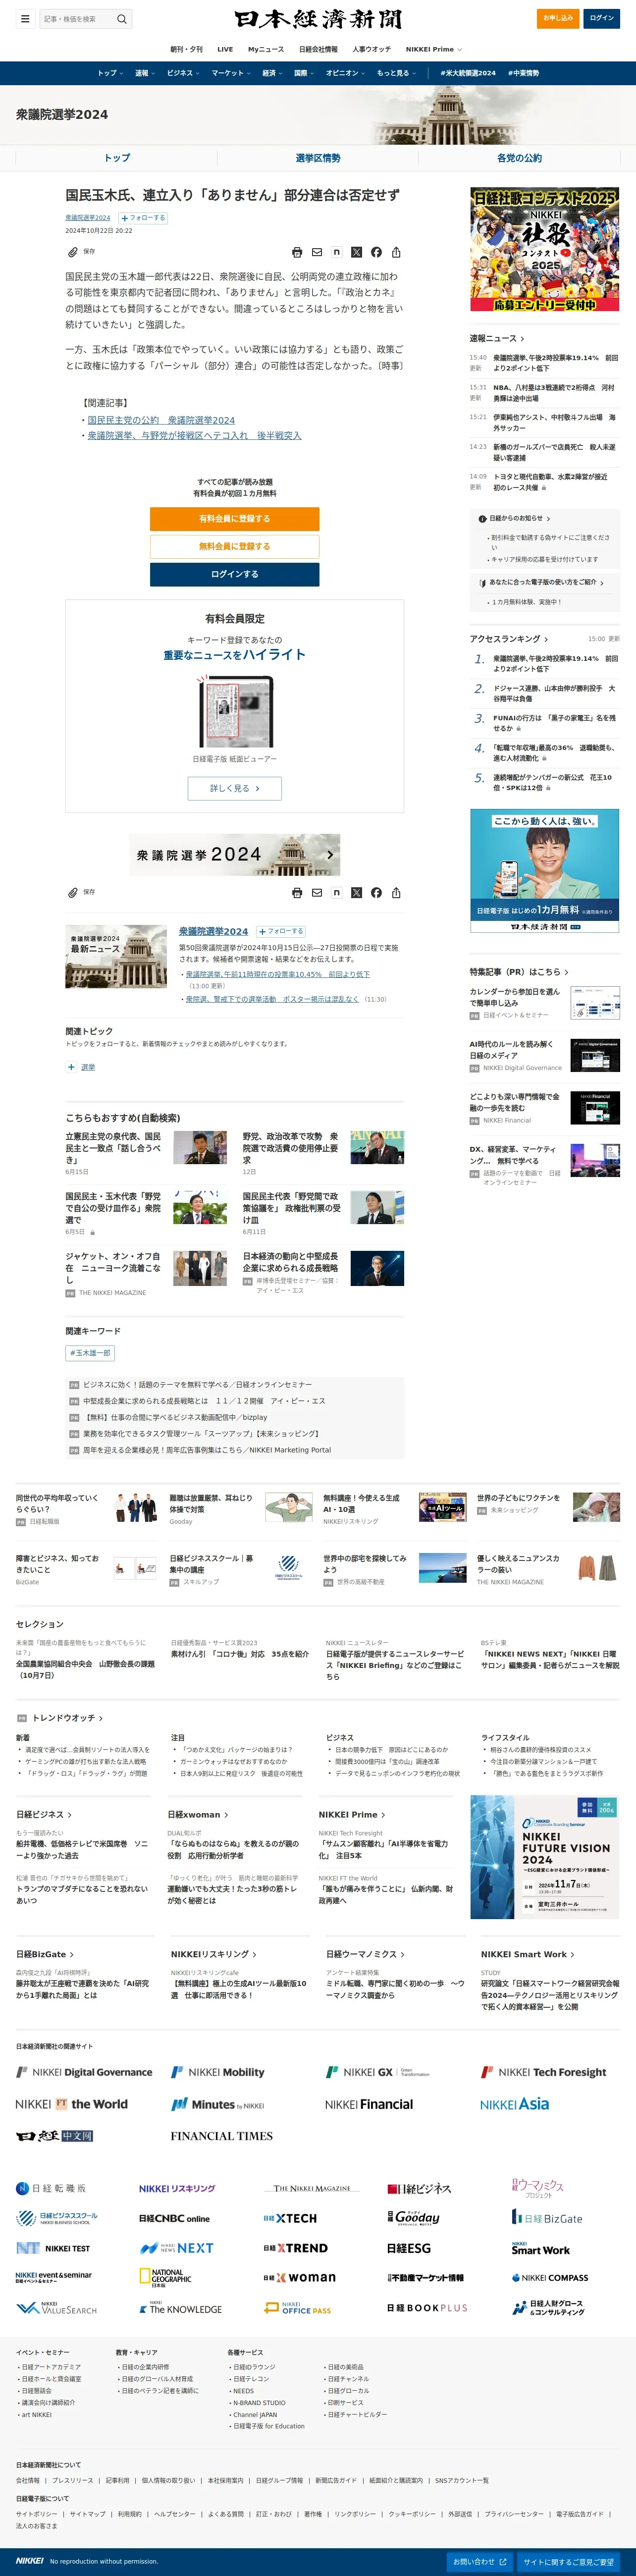Click orange 有料会員に登録する button
Screen dimensions: 636x2576
point(235,519)
